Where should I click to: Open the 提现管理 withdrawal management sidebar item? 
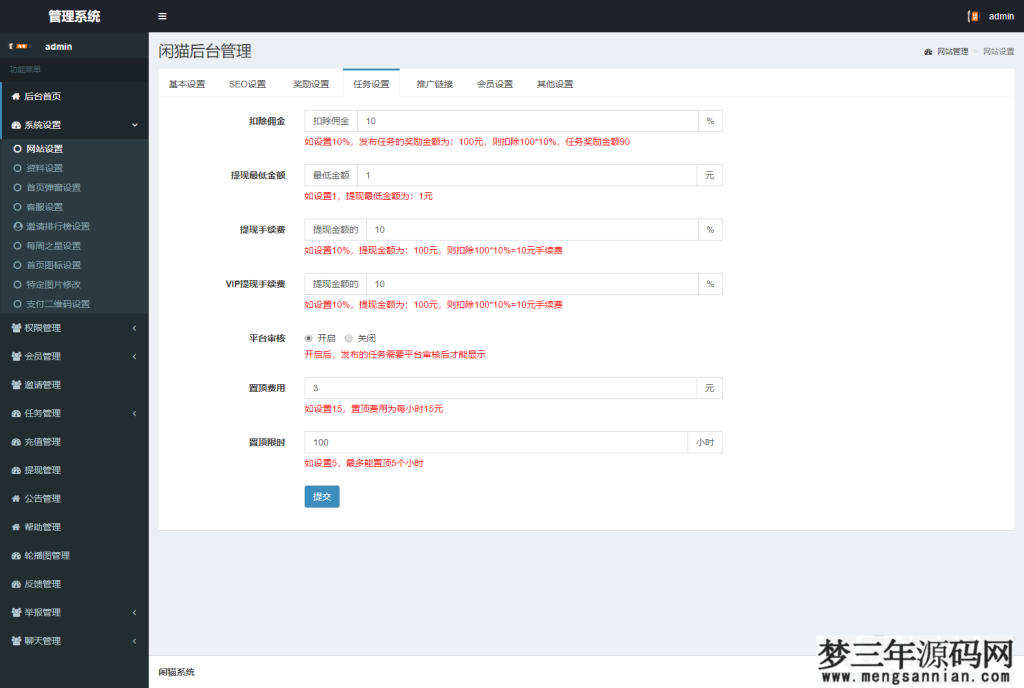[44, 470]
